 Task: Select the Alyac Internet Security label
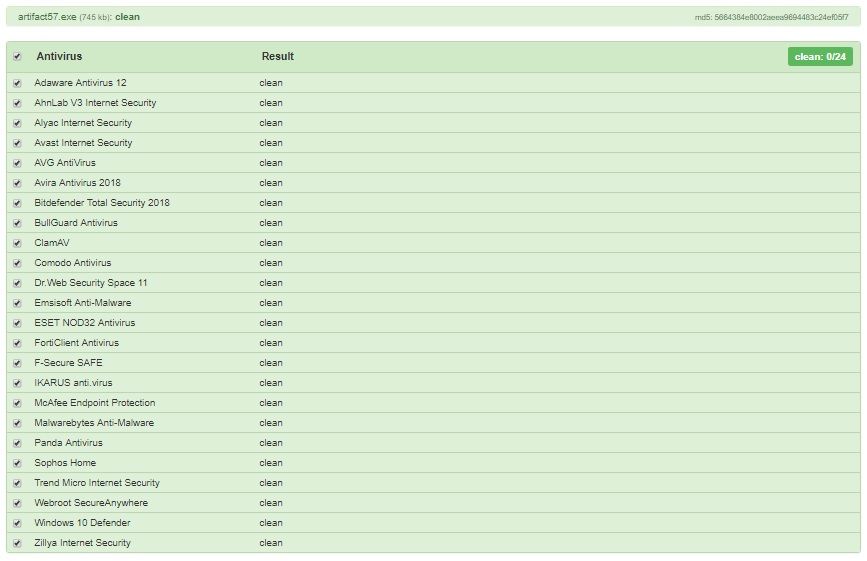[x=83, y=123]
